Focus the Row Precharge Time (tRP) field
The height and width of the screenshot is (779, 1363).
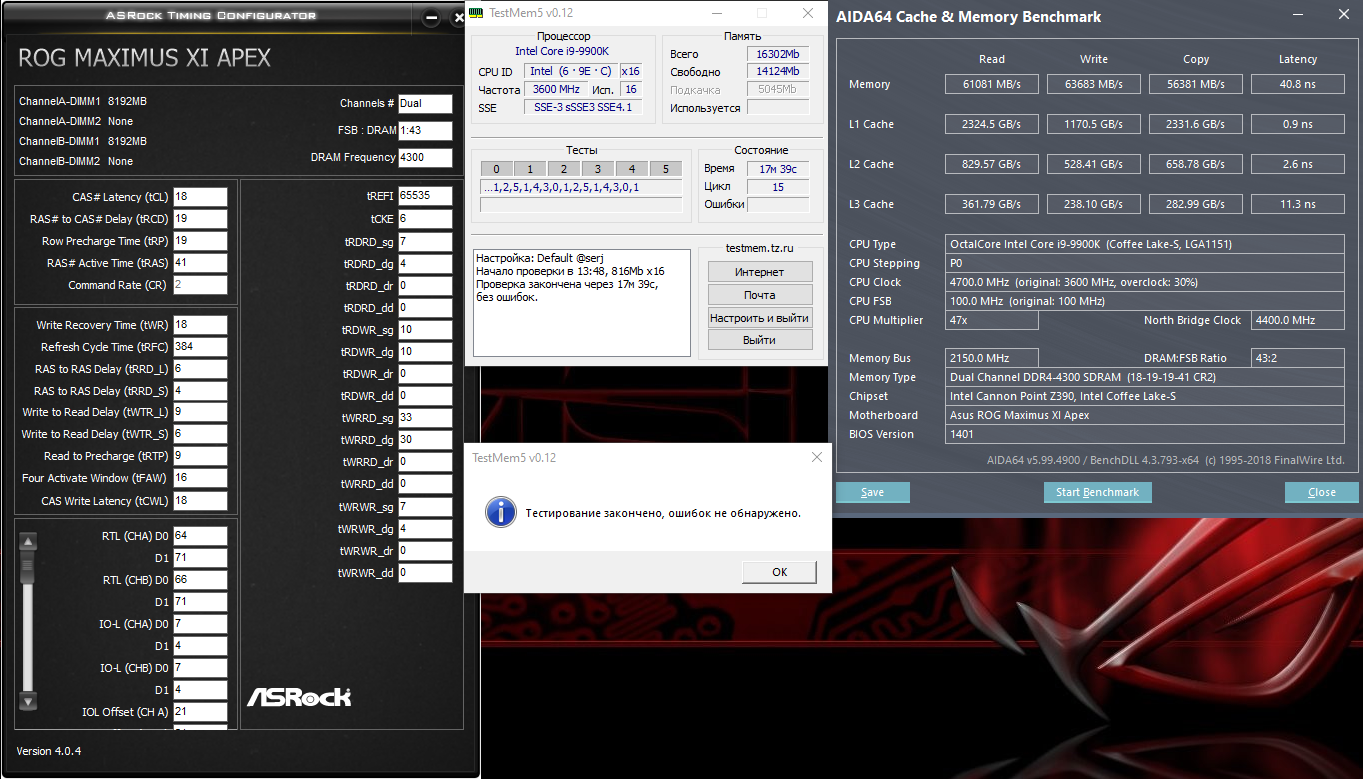[x=200, y=241]
